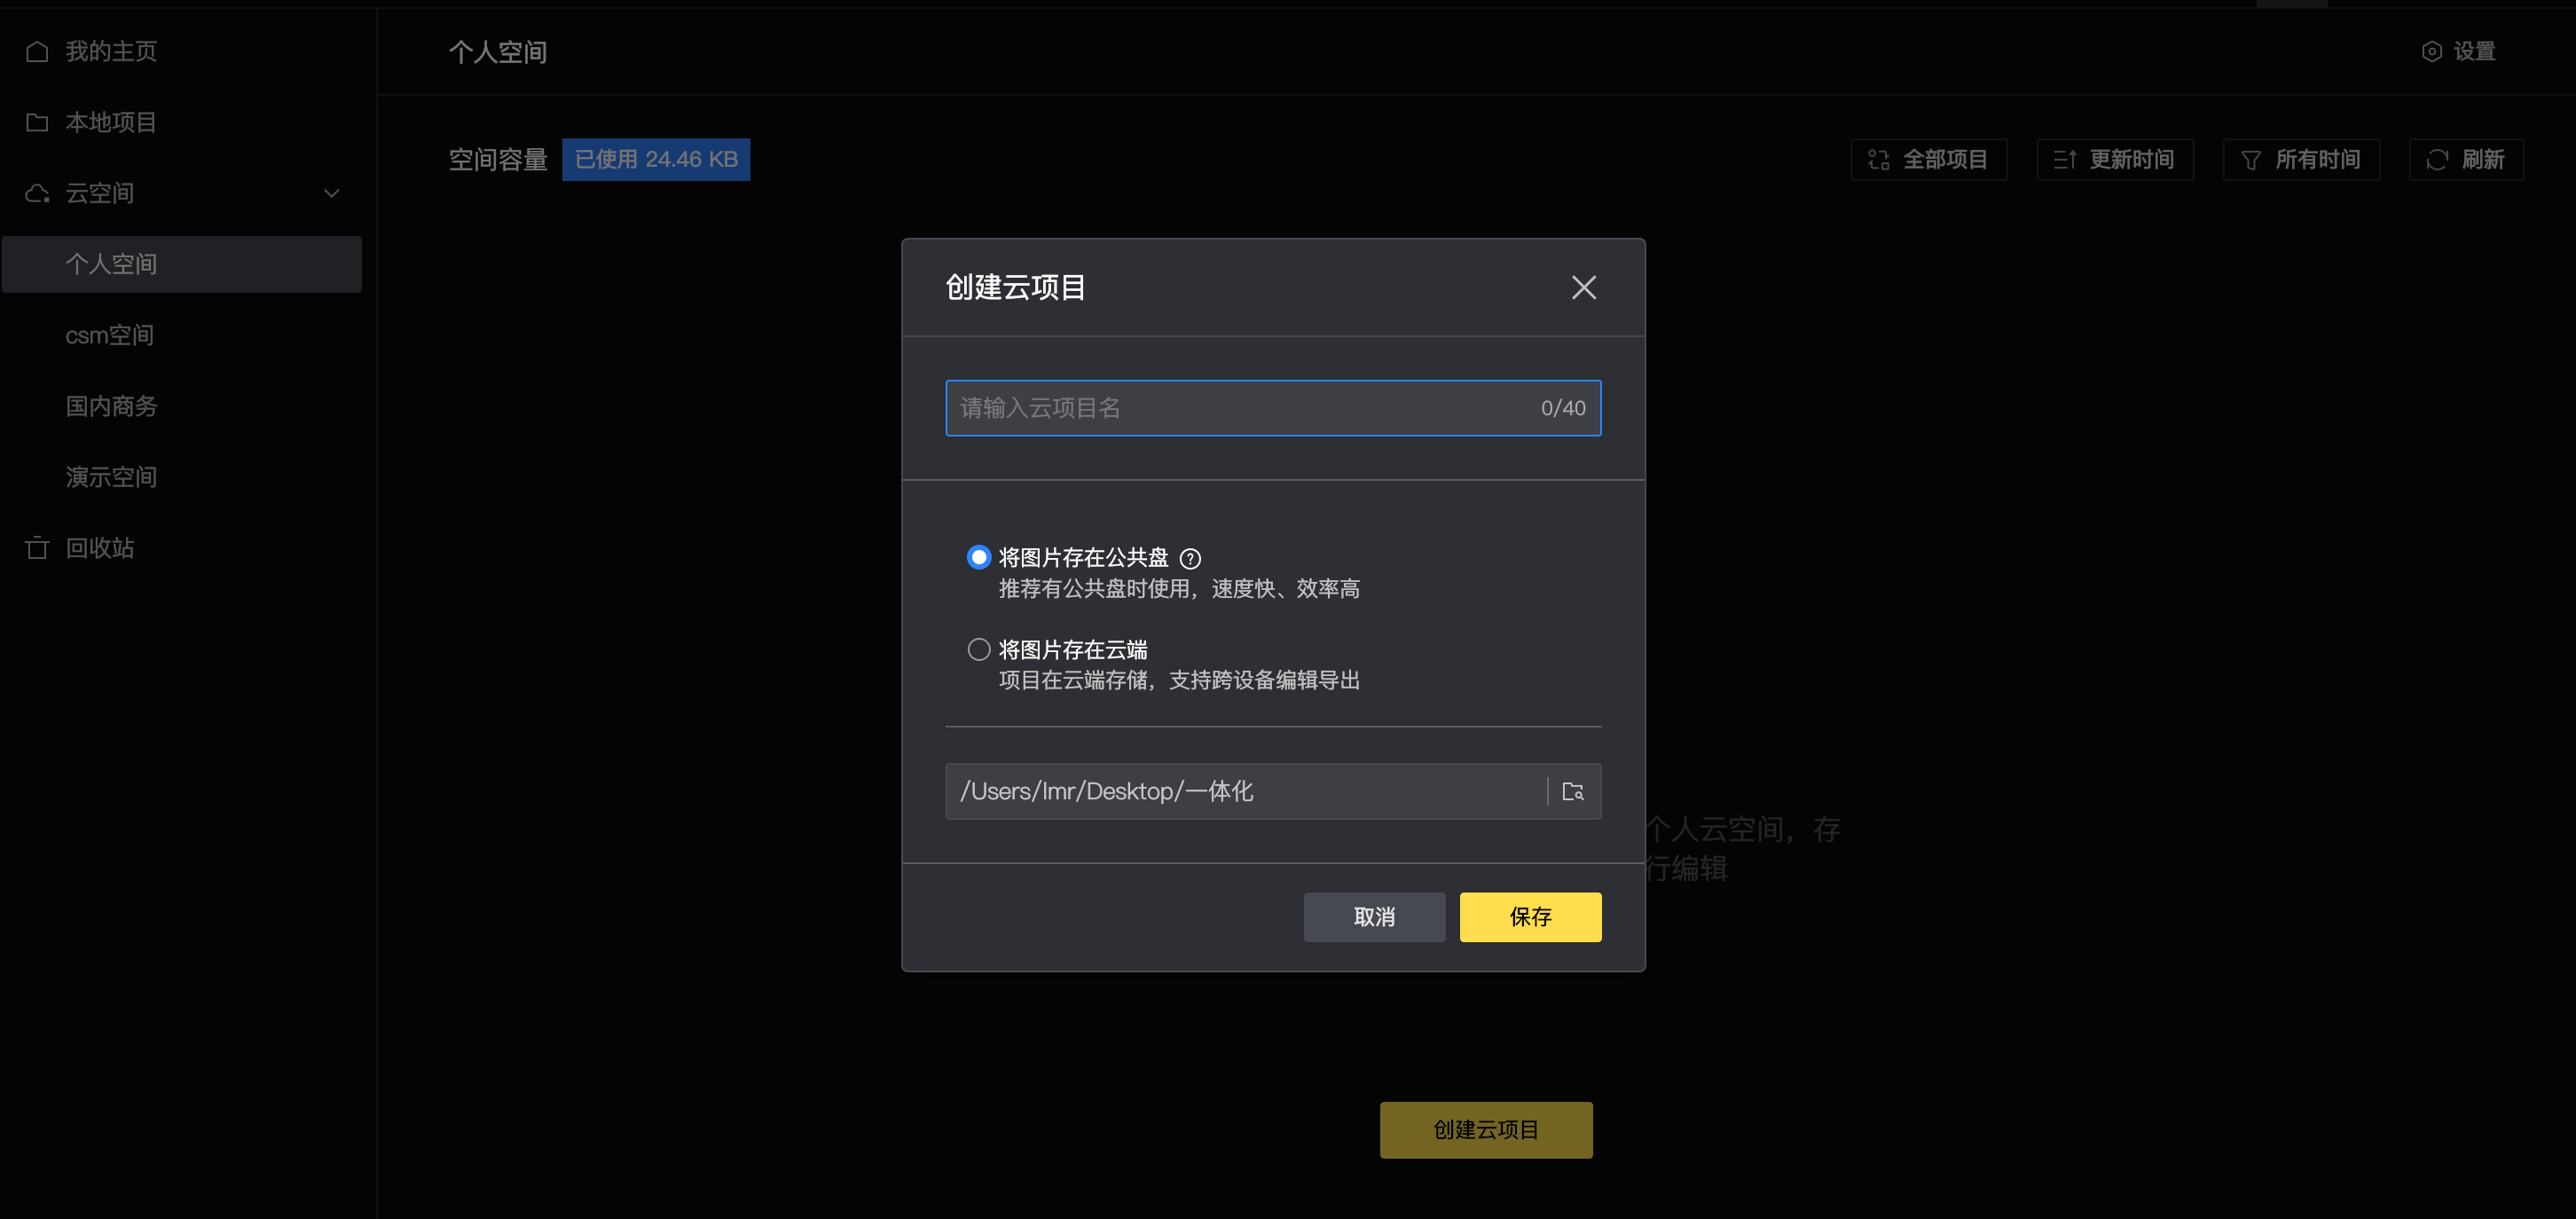This screenshot has width=2576, height=1219.
Task: Click the folder icon beside 本地项目
Action: [37, 122]
